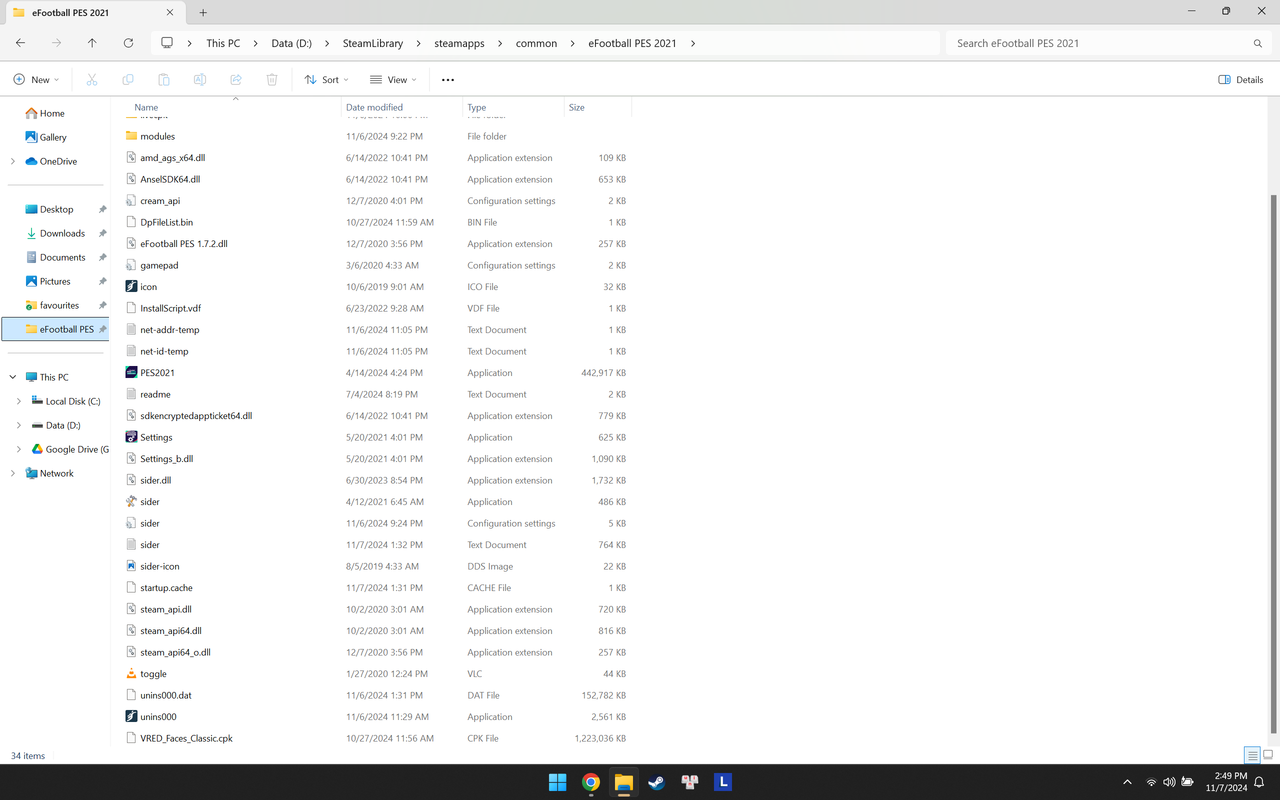1280x800 pixels.
Task: Click the Cut icon in the toolbar
Action: pos(92,79)
